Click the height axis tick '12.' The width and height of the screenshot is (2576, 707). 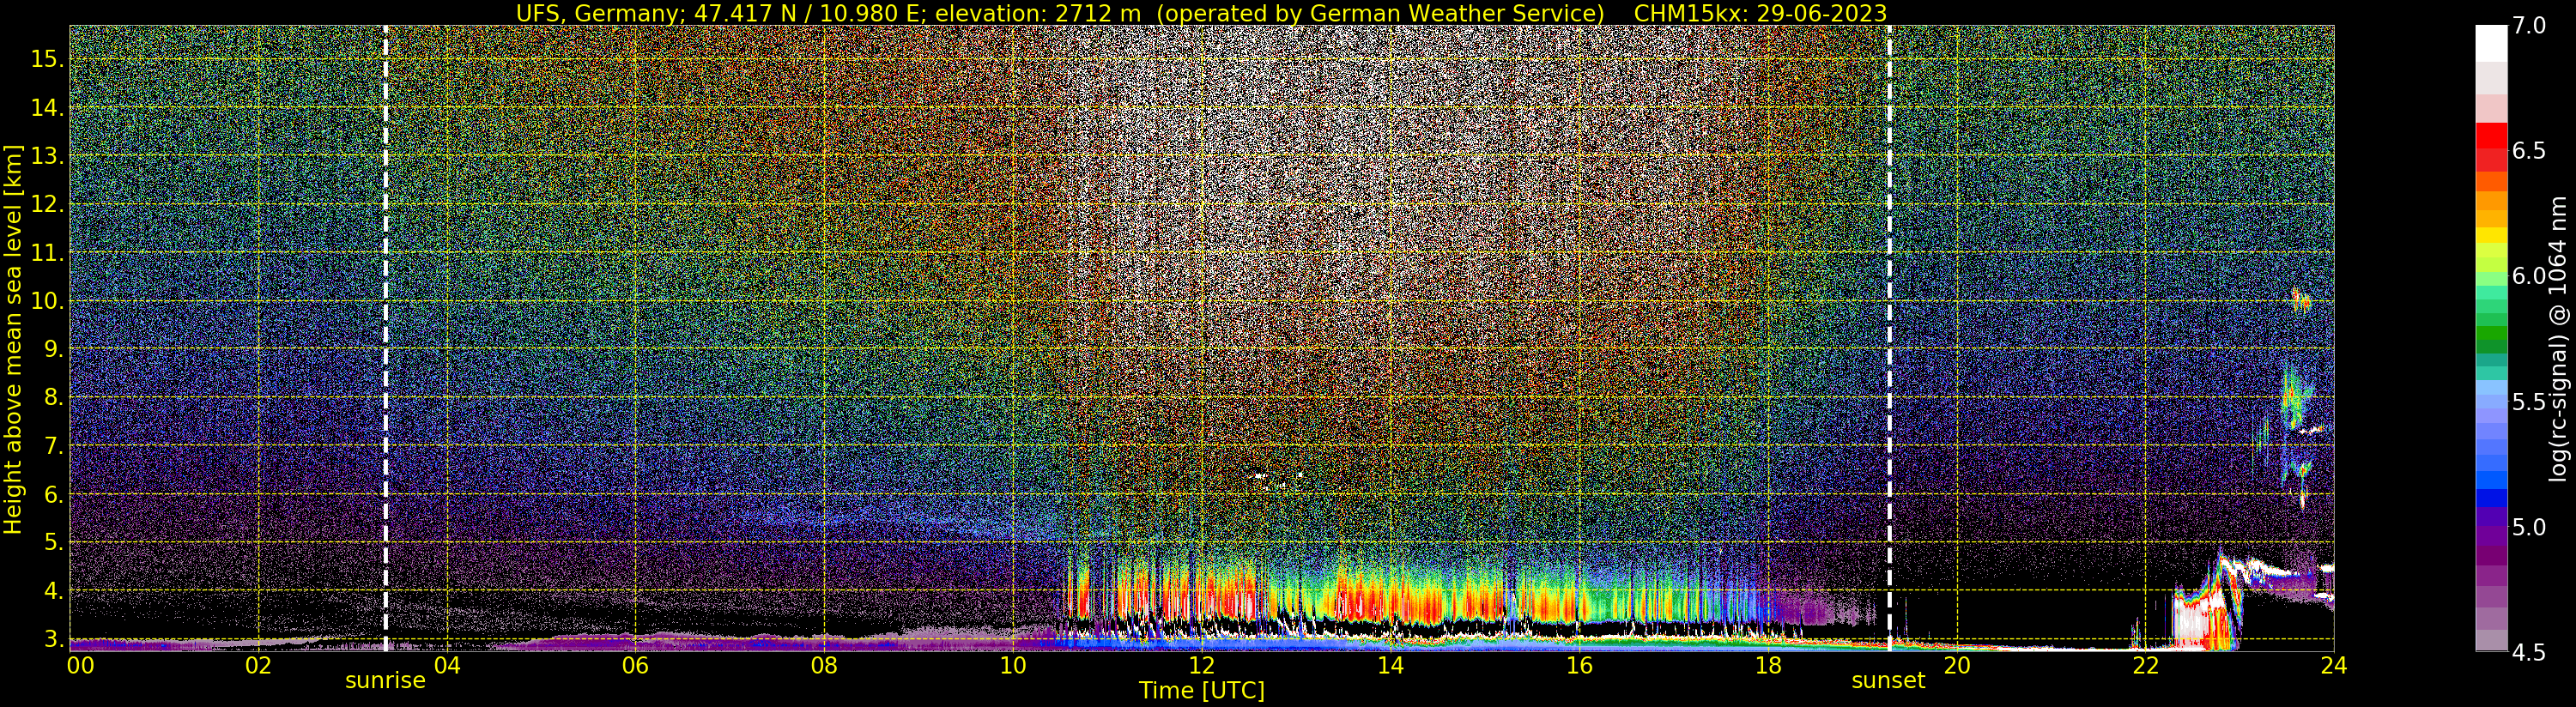[47, 204]
